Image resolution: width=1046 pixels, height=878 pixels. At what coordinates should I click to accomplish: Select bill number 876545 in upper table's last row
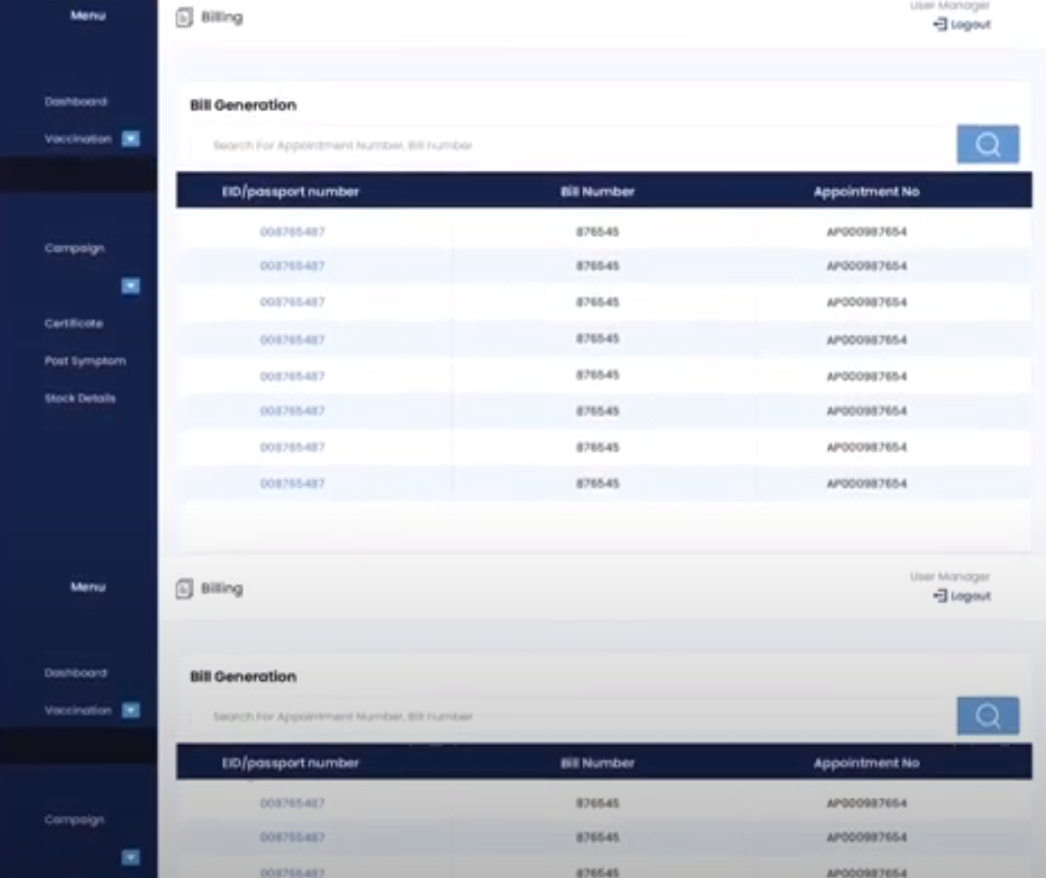[598, 483]
